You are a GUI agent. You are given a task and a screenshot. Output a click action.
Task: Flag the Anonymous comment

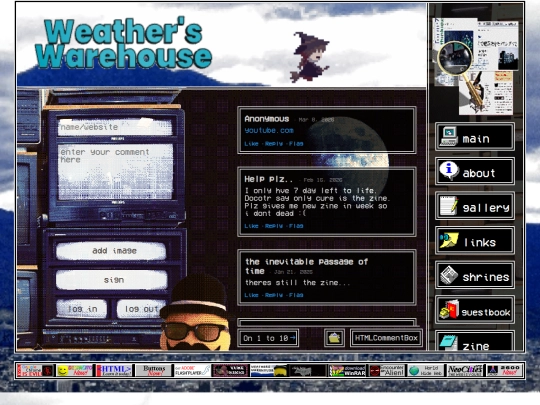point(296,144)
